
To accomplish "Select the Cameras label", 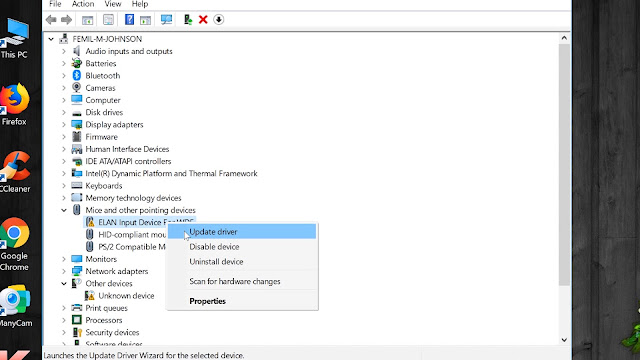I will click(x=100, y=88).
